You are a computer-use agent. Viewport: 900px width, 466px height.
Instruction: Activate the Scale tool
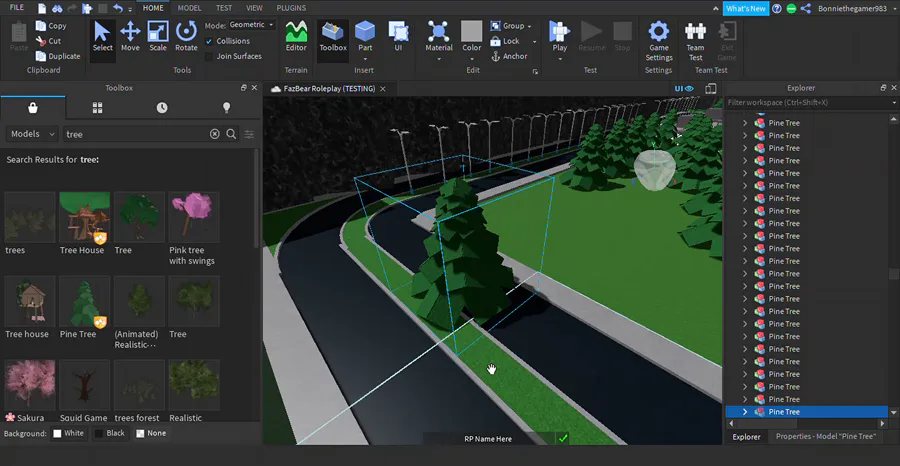point(158,36)
